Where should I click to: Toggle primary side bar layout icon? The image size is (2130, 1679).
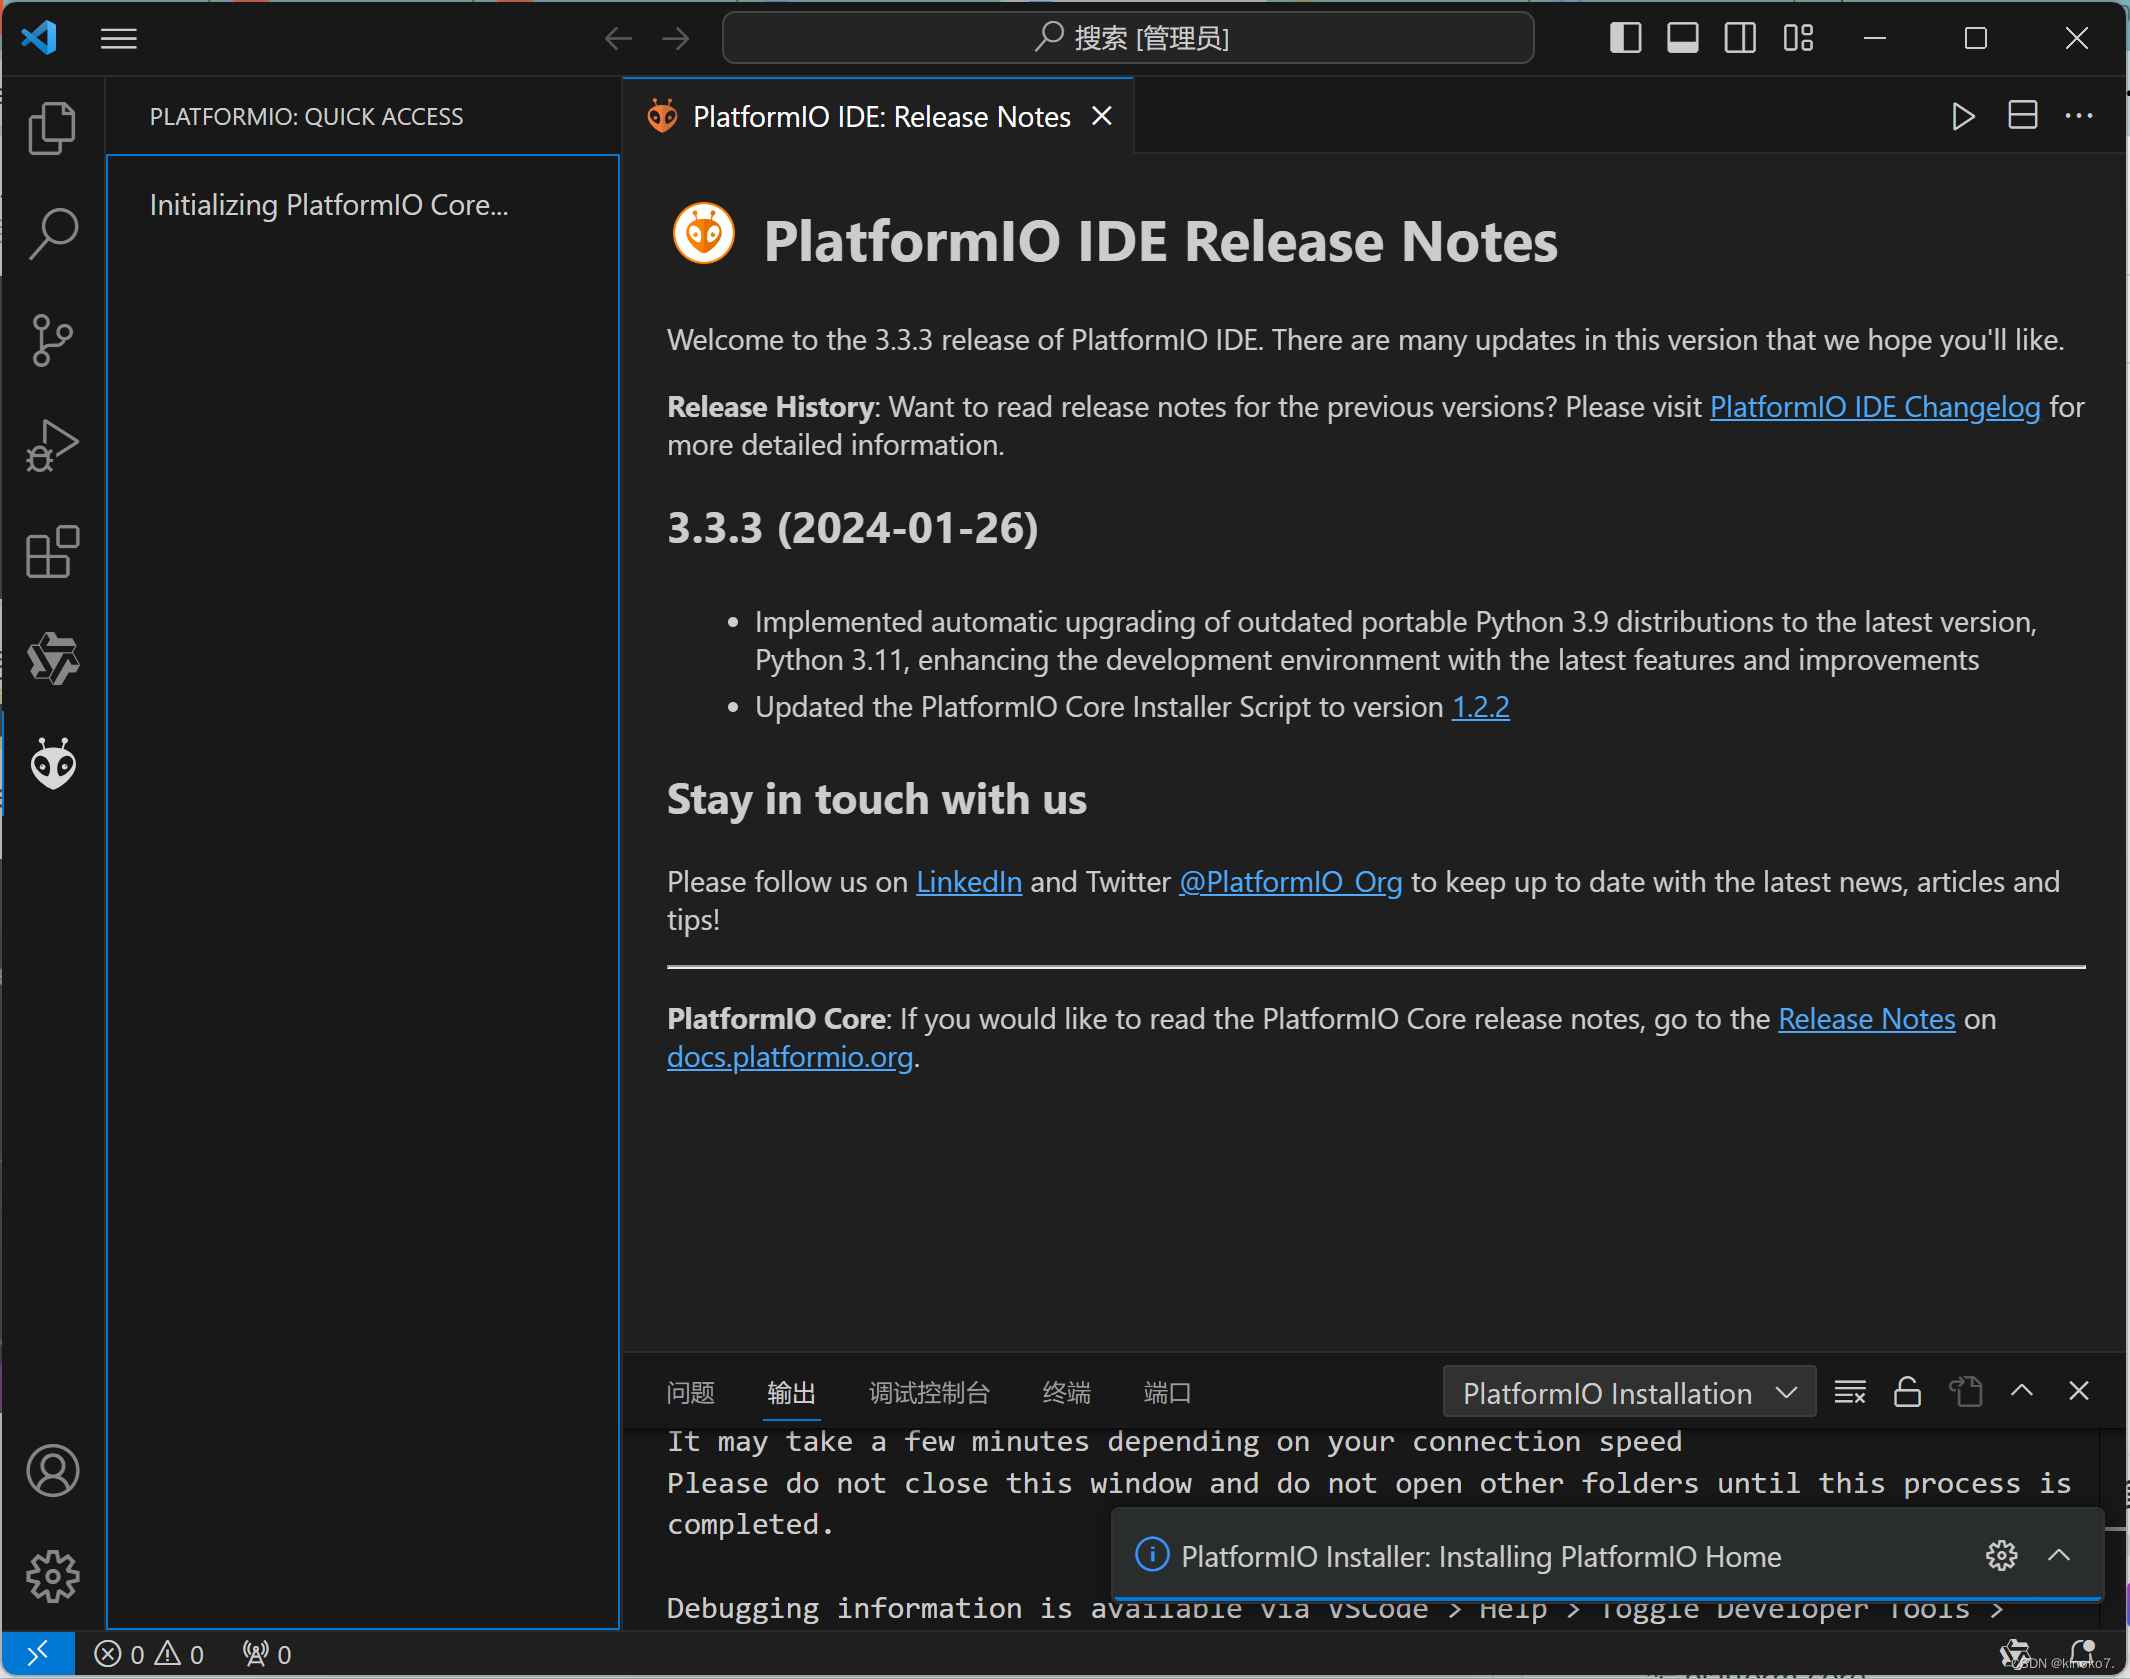pos(1625,39)
